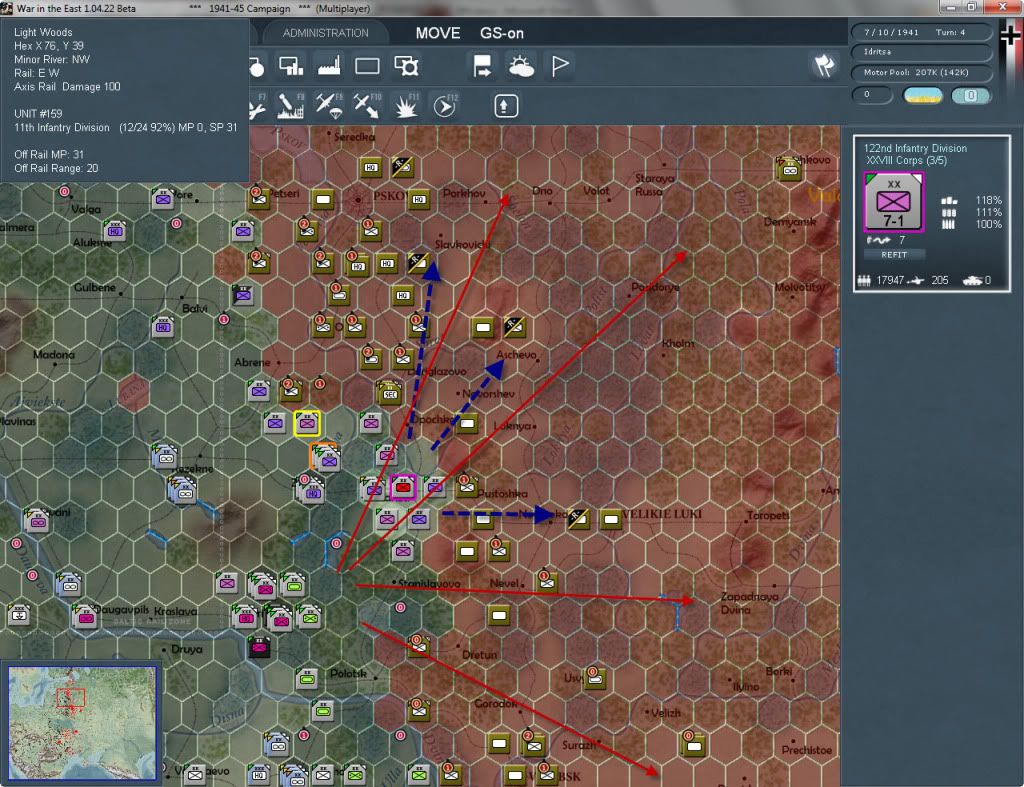Select the Soviet counter at Velikie Luki
This screenshot has width=1024, height=787.
point(611,519)
